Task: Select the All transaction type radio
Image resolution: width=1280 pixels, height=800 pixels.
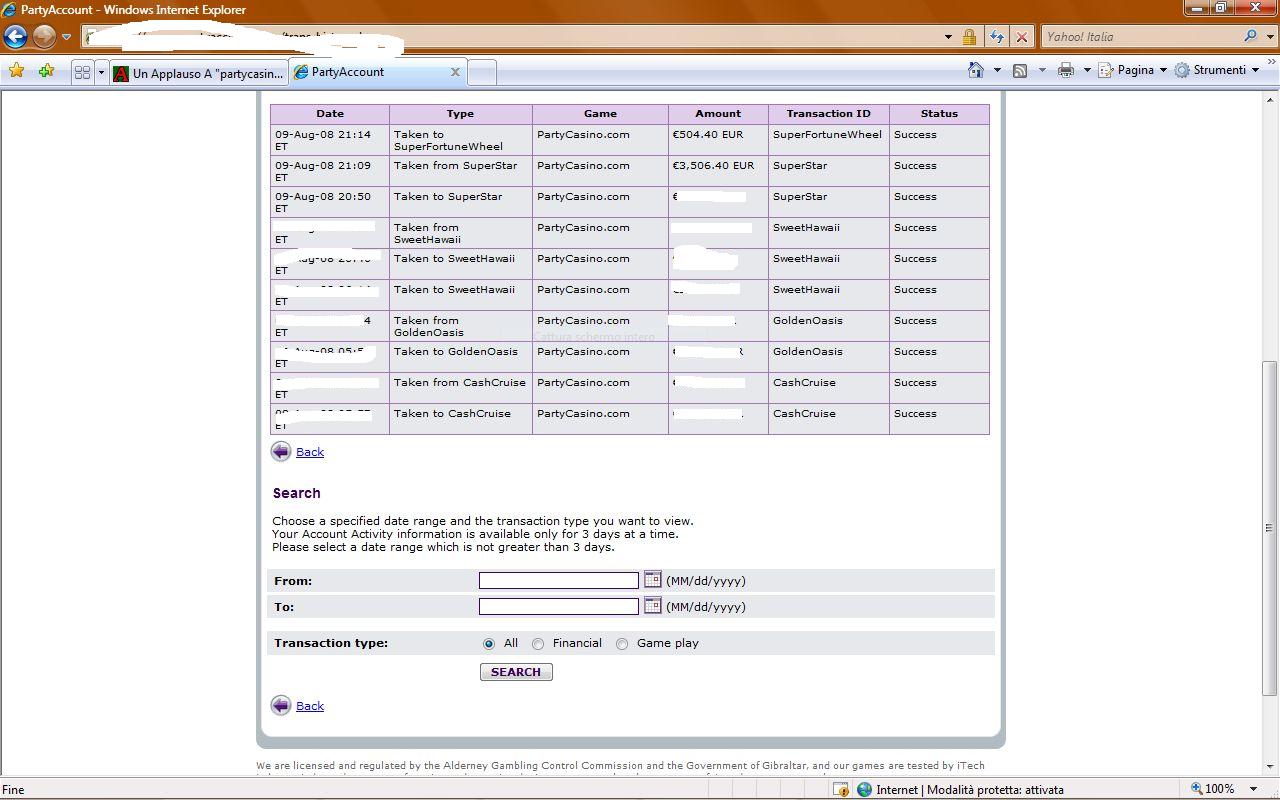Action: (x=488, y=644)
